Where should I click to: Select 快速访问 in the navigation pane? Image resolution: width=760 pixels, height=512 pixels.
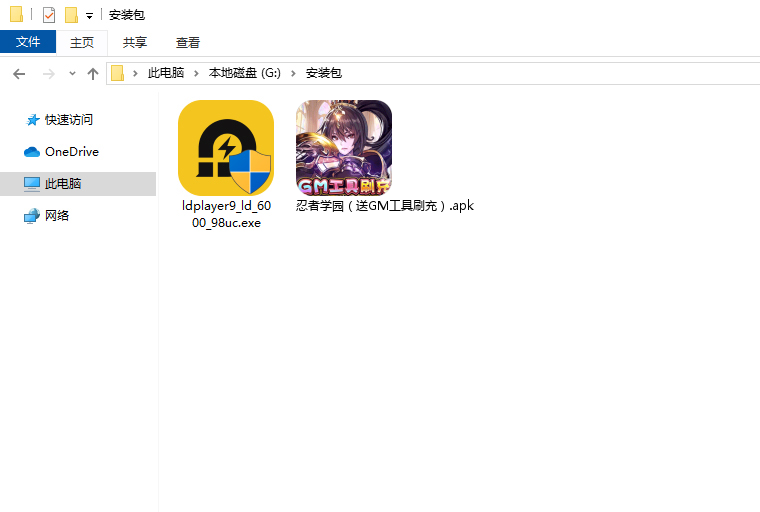tap(69, 120)
